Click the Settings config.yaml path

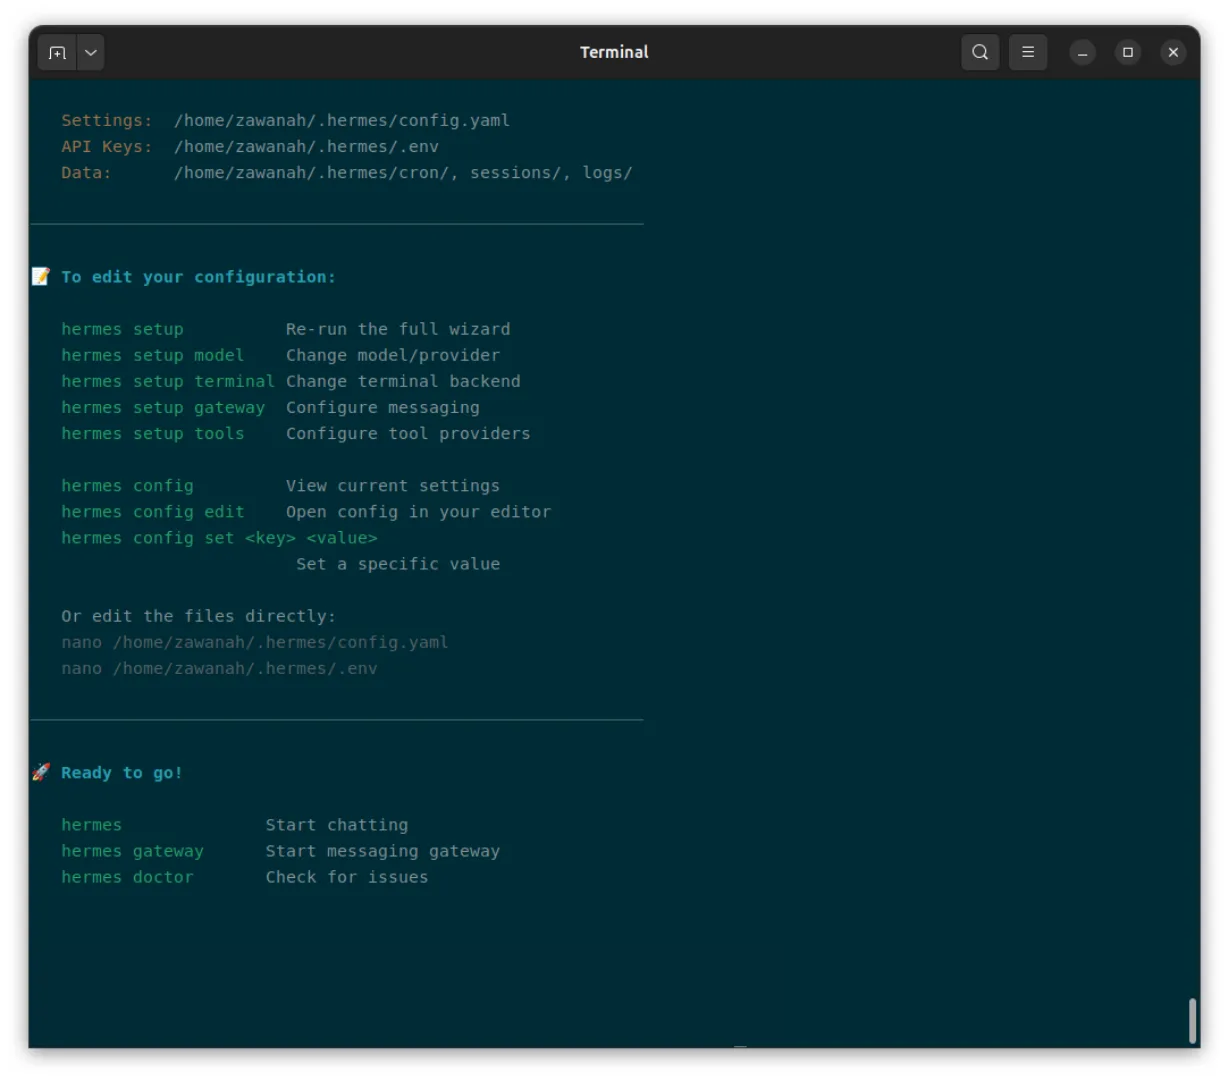click(x=342, y=120)
